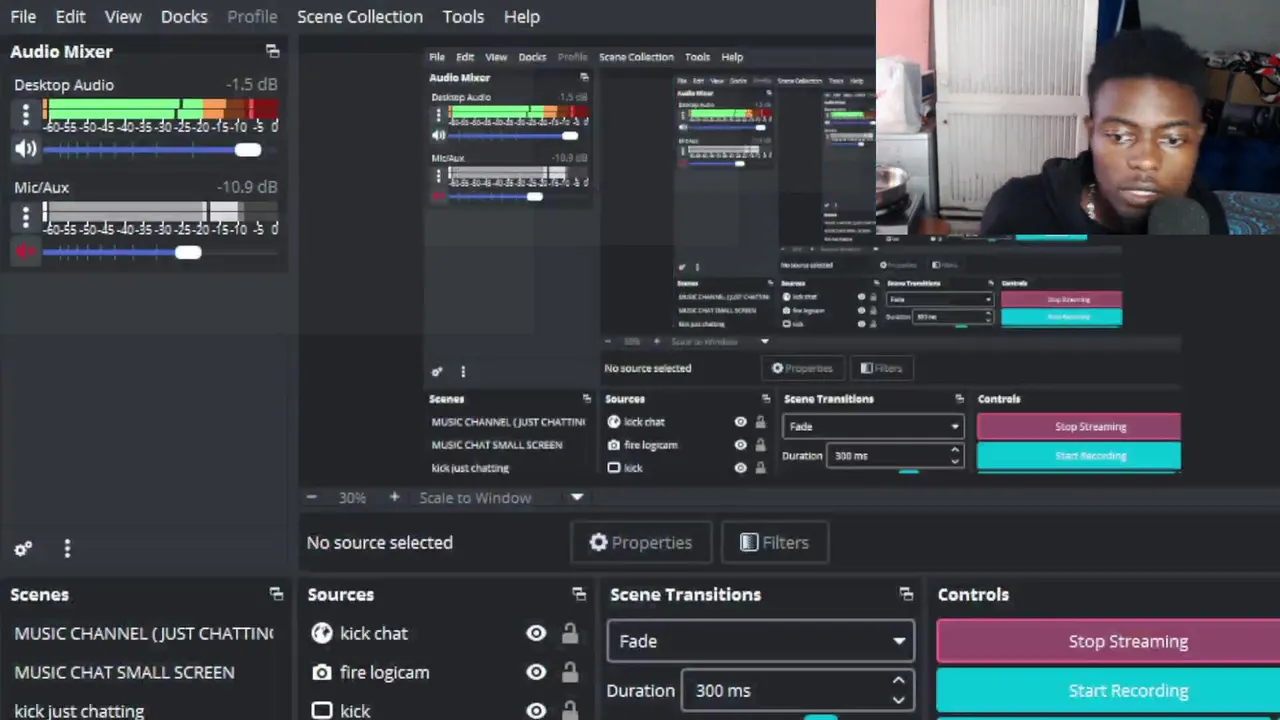
Task: Open the Help menu
Action: pos(522,16)
